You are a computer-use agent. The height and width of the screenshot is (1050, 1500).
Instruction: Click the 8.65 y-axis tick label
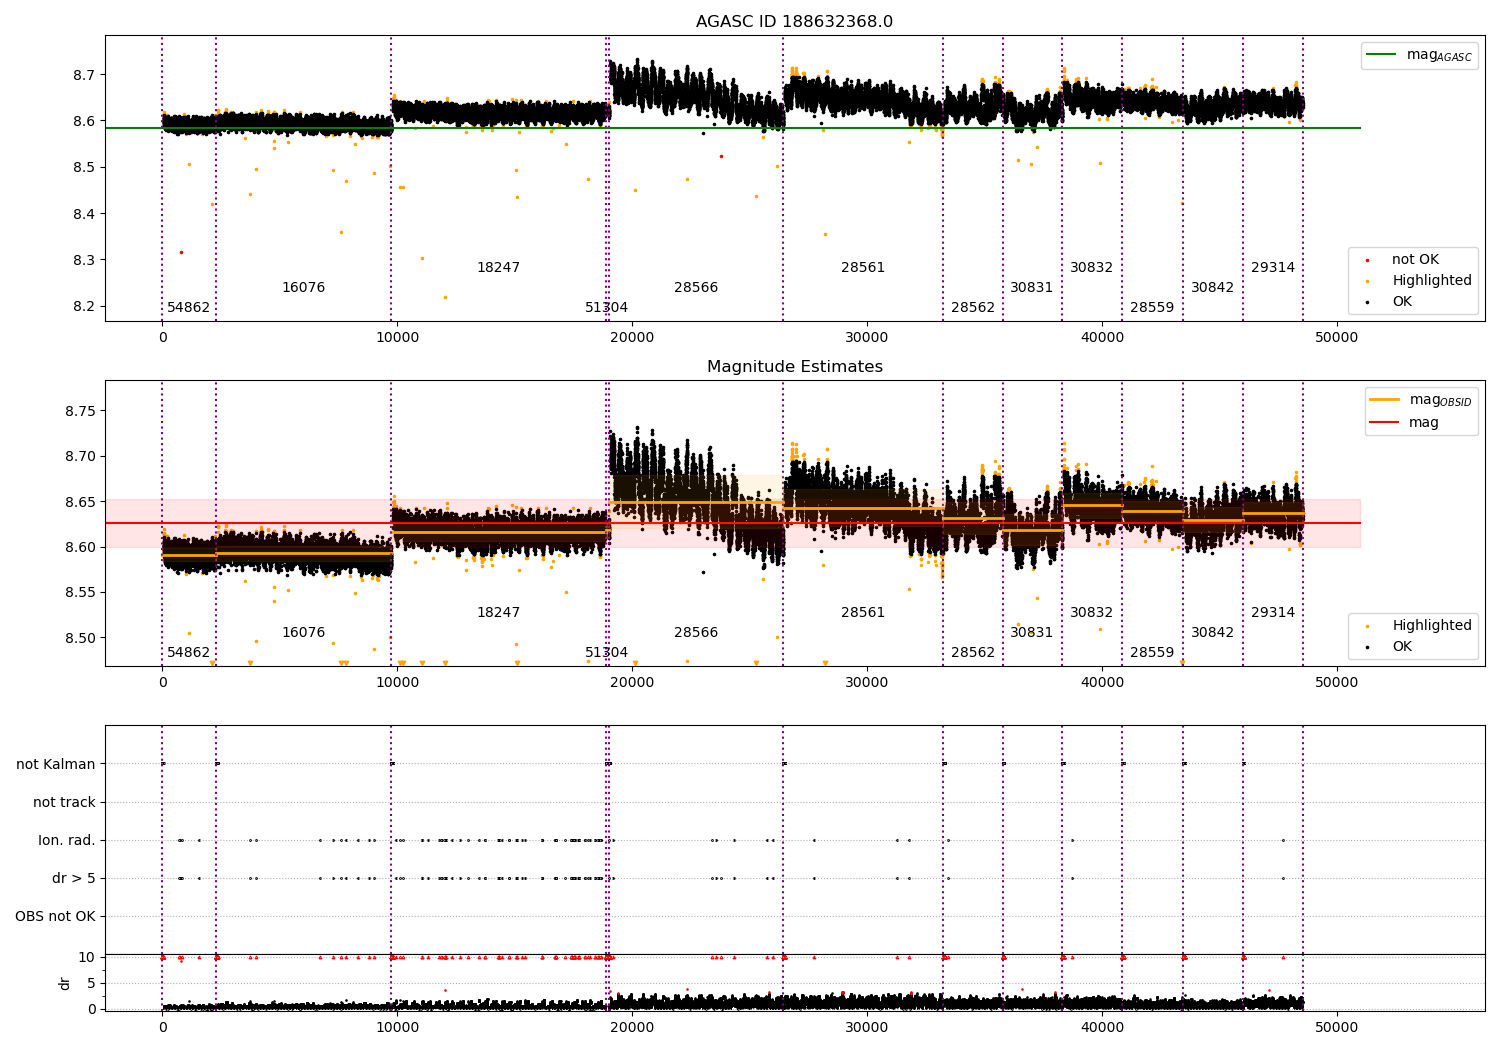click(79, 502)
